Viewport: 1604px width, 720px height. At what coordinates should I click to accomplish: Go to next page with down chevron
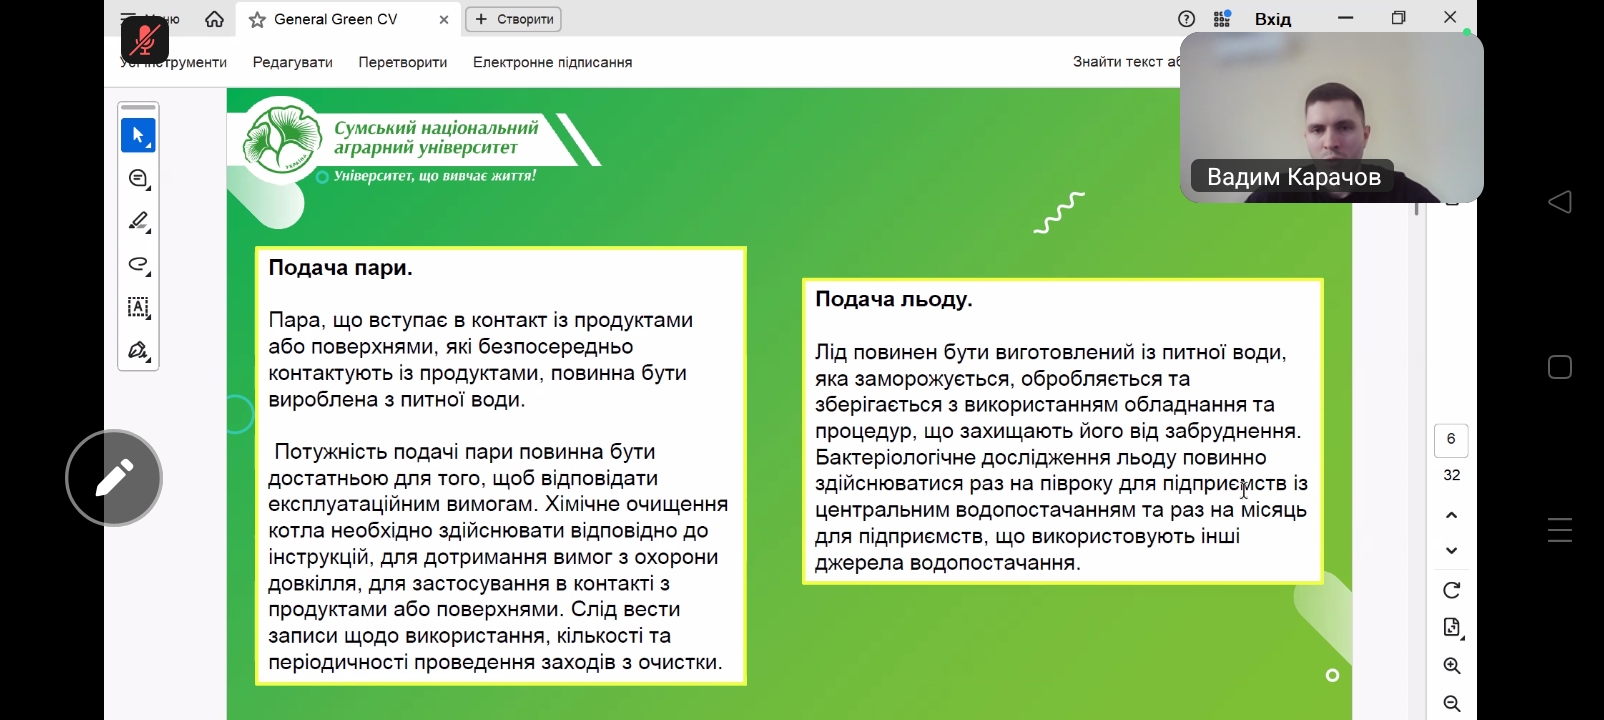click(1452, 551)
